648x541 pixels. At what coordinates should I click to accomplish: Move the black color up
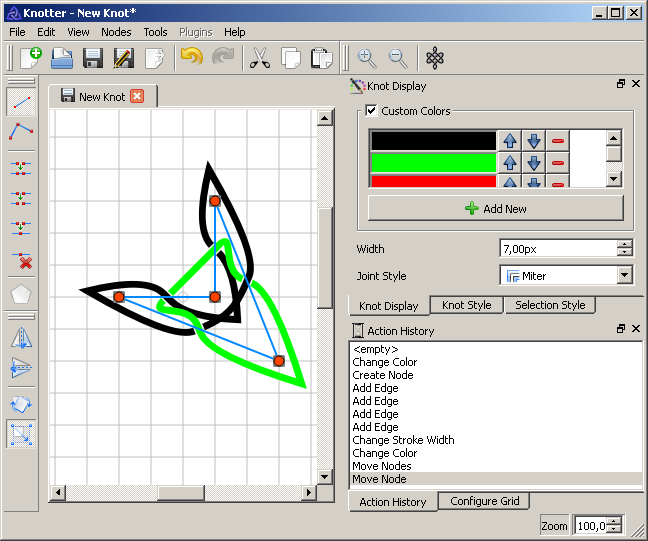(x=510, y=141)
